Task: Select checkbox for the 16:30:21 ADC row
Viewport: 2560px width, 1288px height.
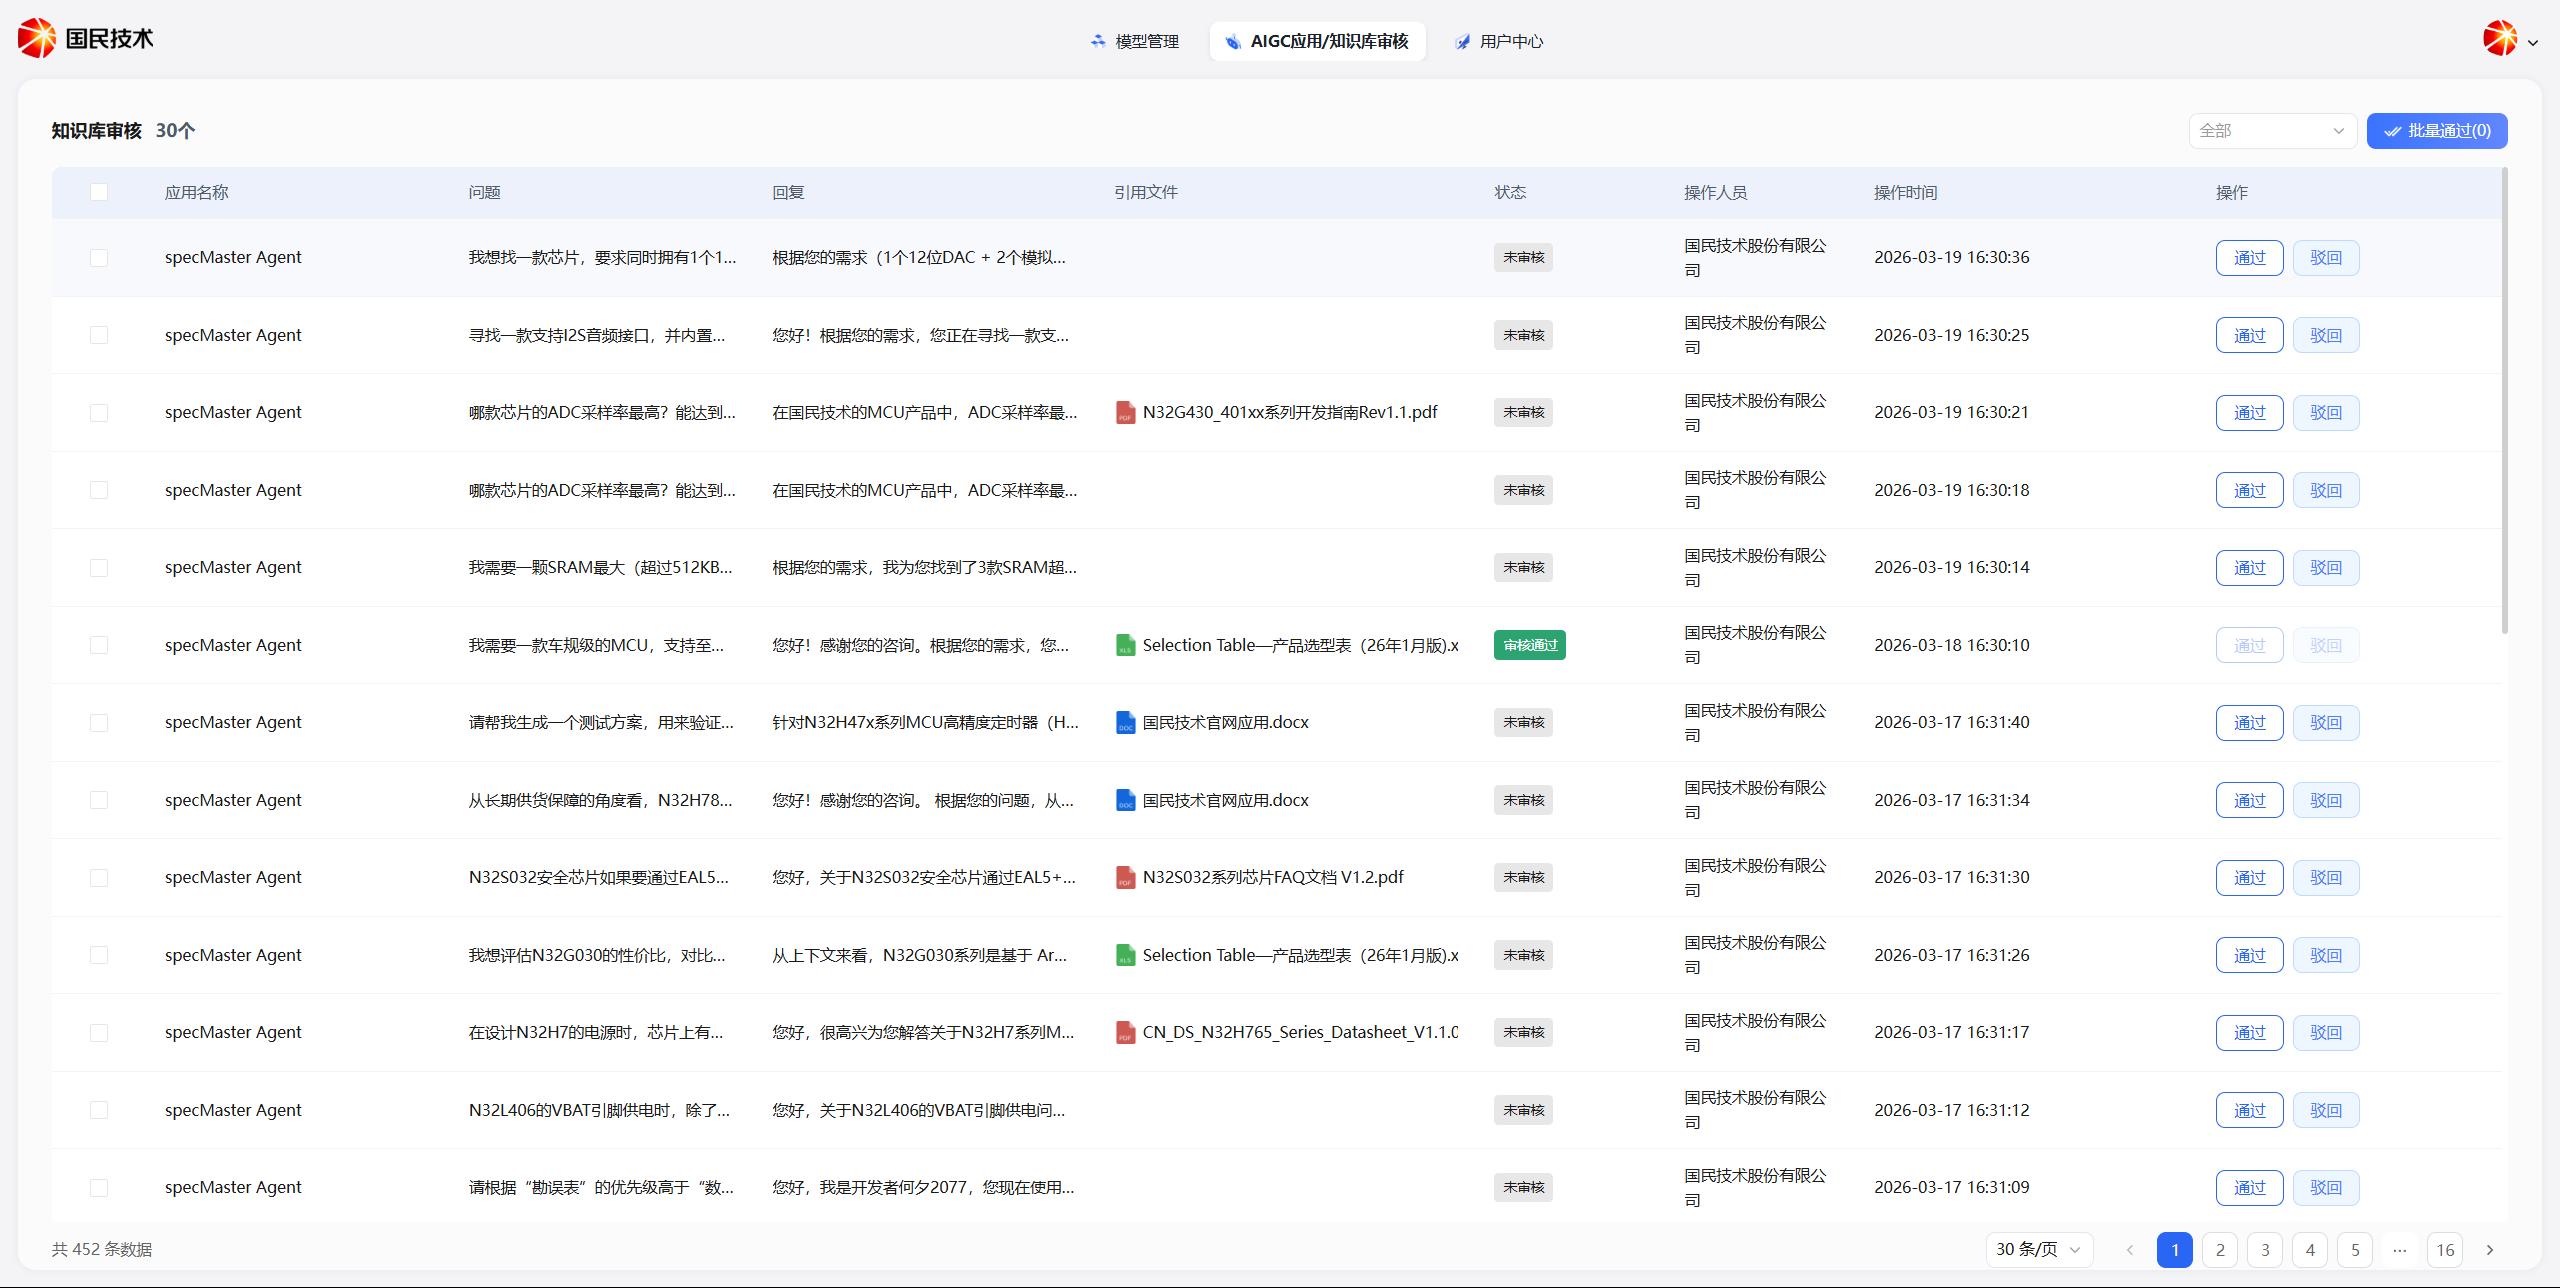Action: click(99, 413)
